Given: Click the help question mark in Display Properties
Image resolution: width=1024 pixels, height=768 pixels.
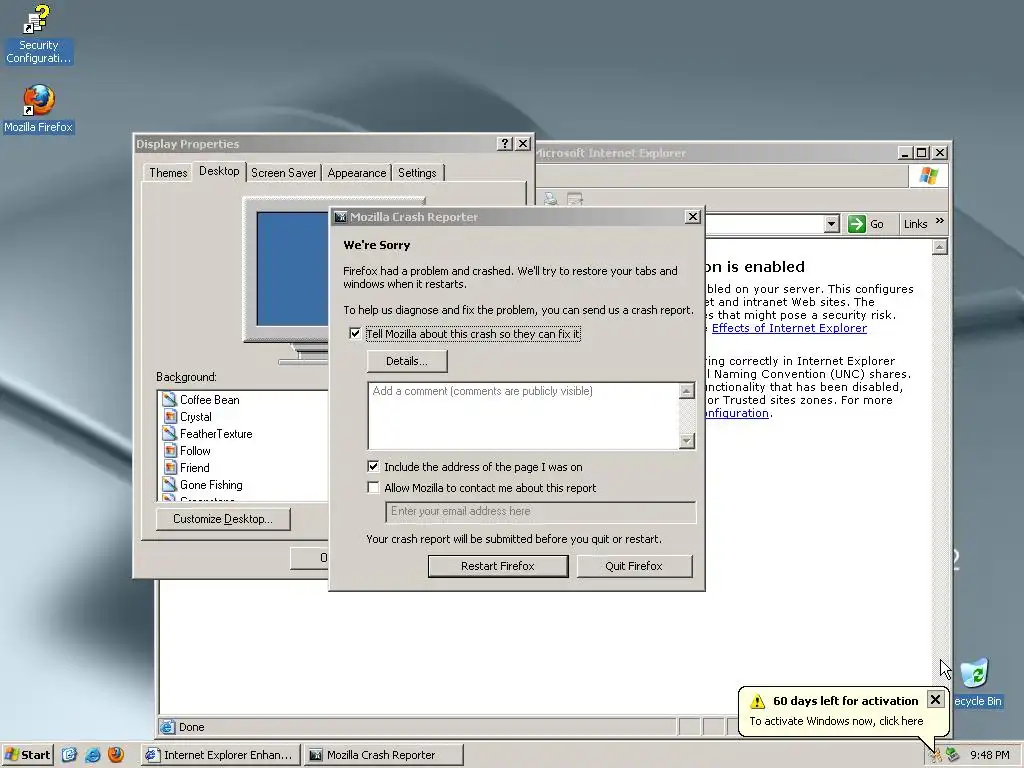Looking at the screenshot, I should [504, 144].
